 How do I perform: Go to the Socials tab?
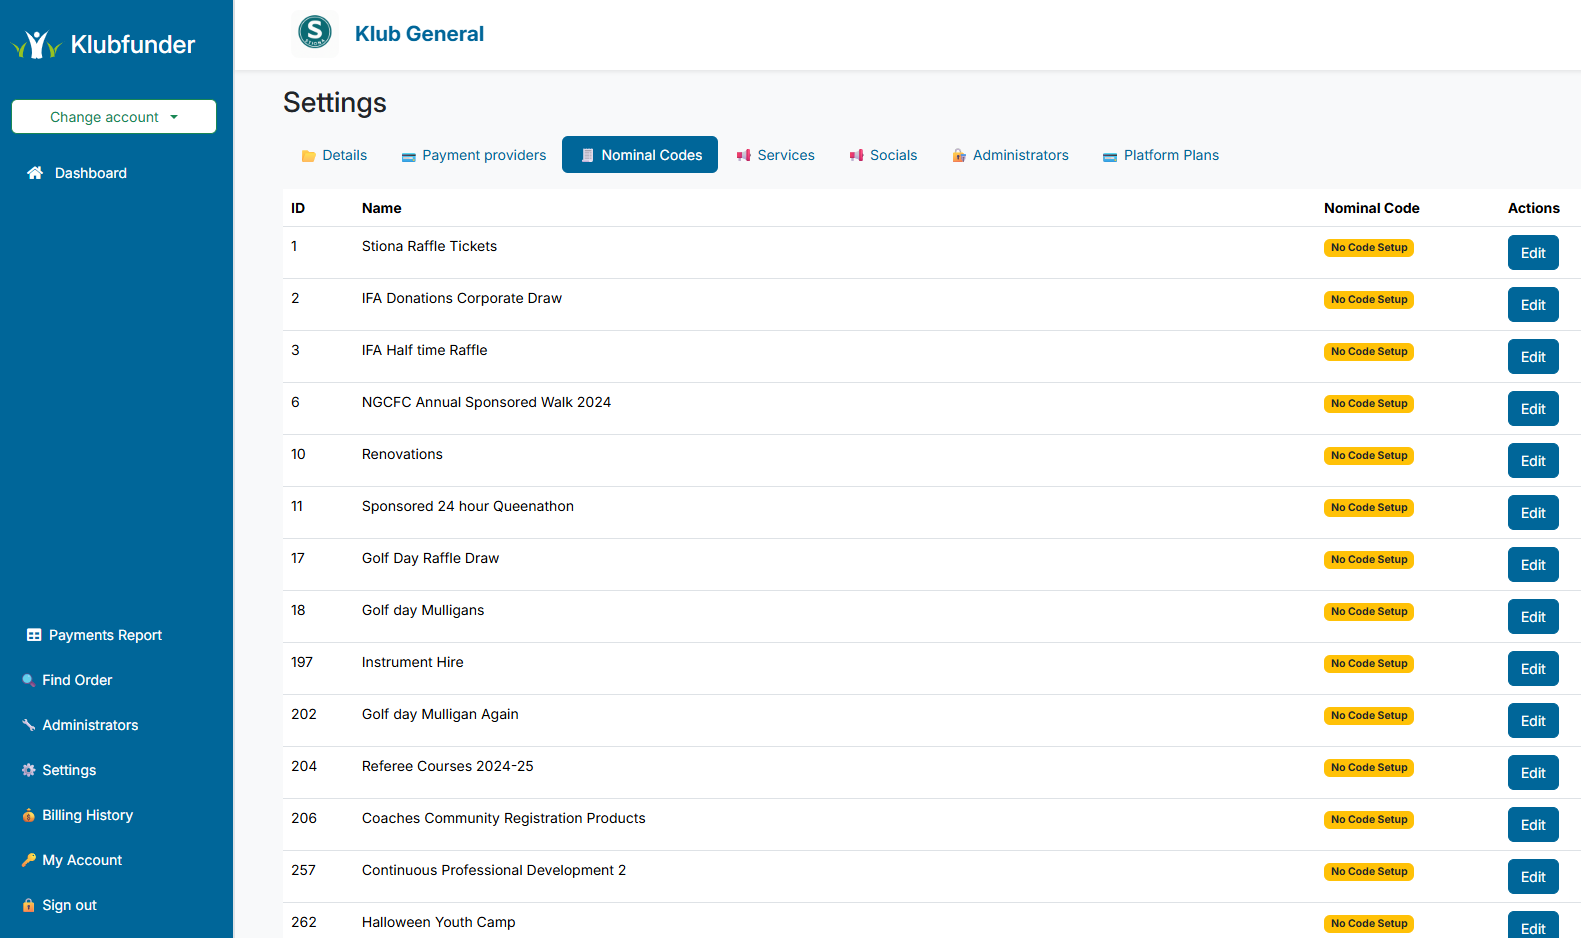point(883,155)
